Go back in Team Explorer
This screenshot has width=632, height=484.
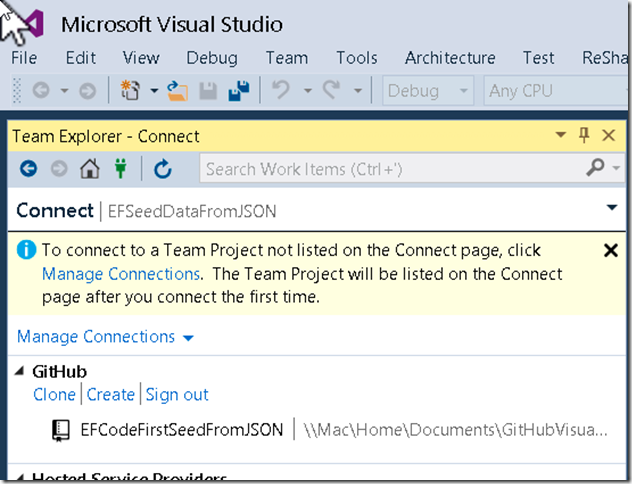pyautogui.click(x=28, y=168)
